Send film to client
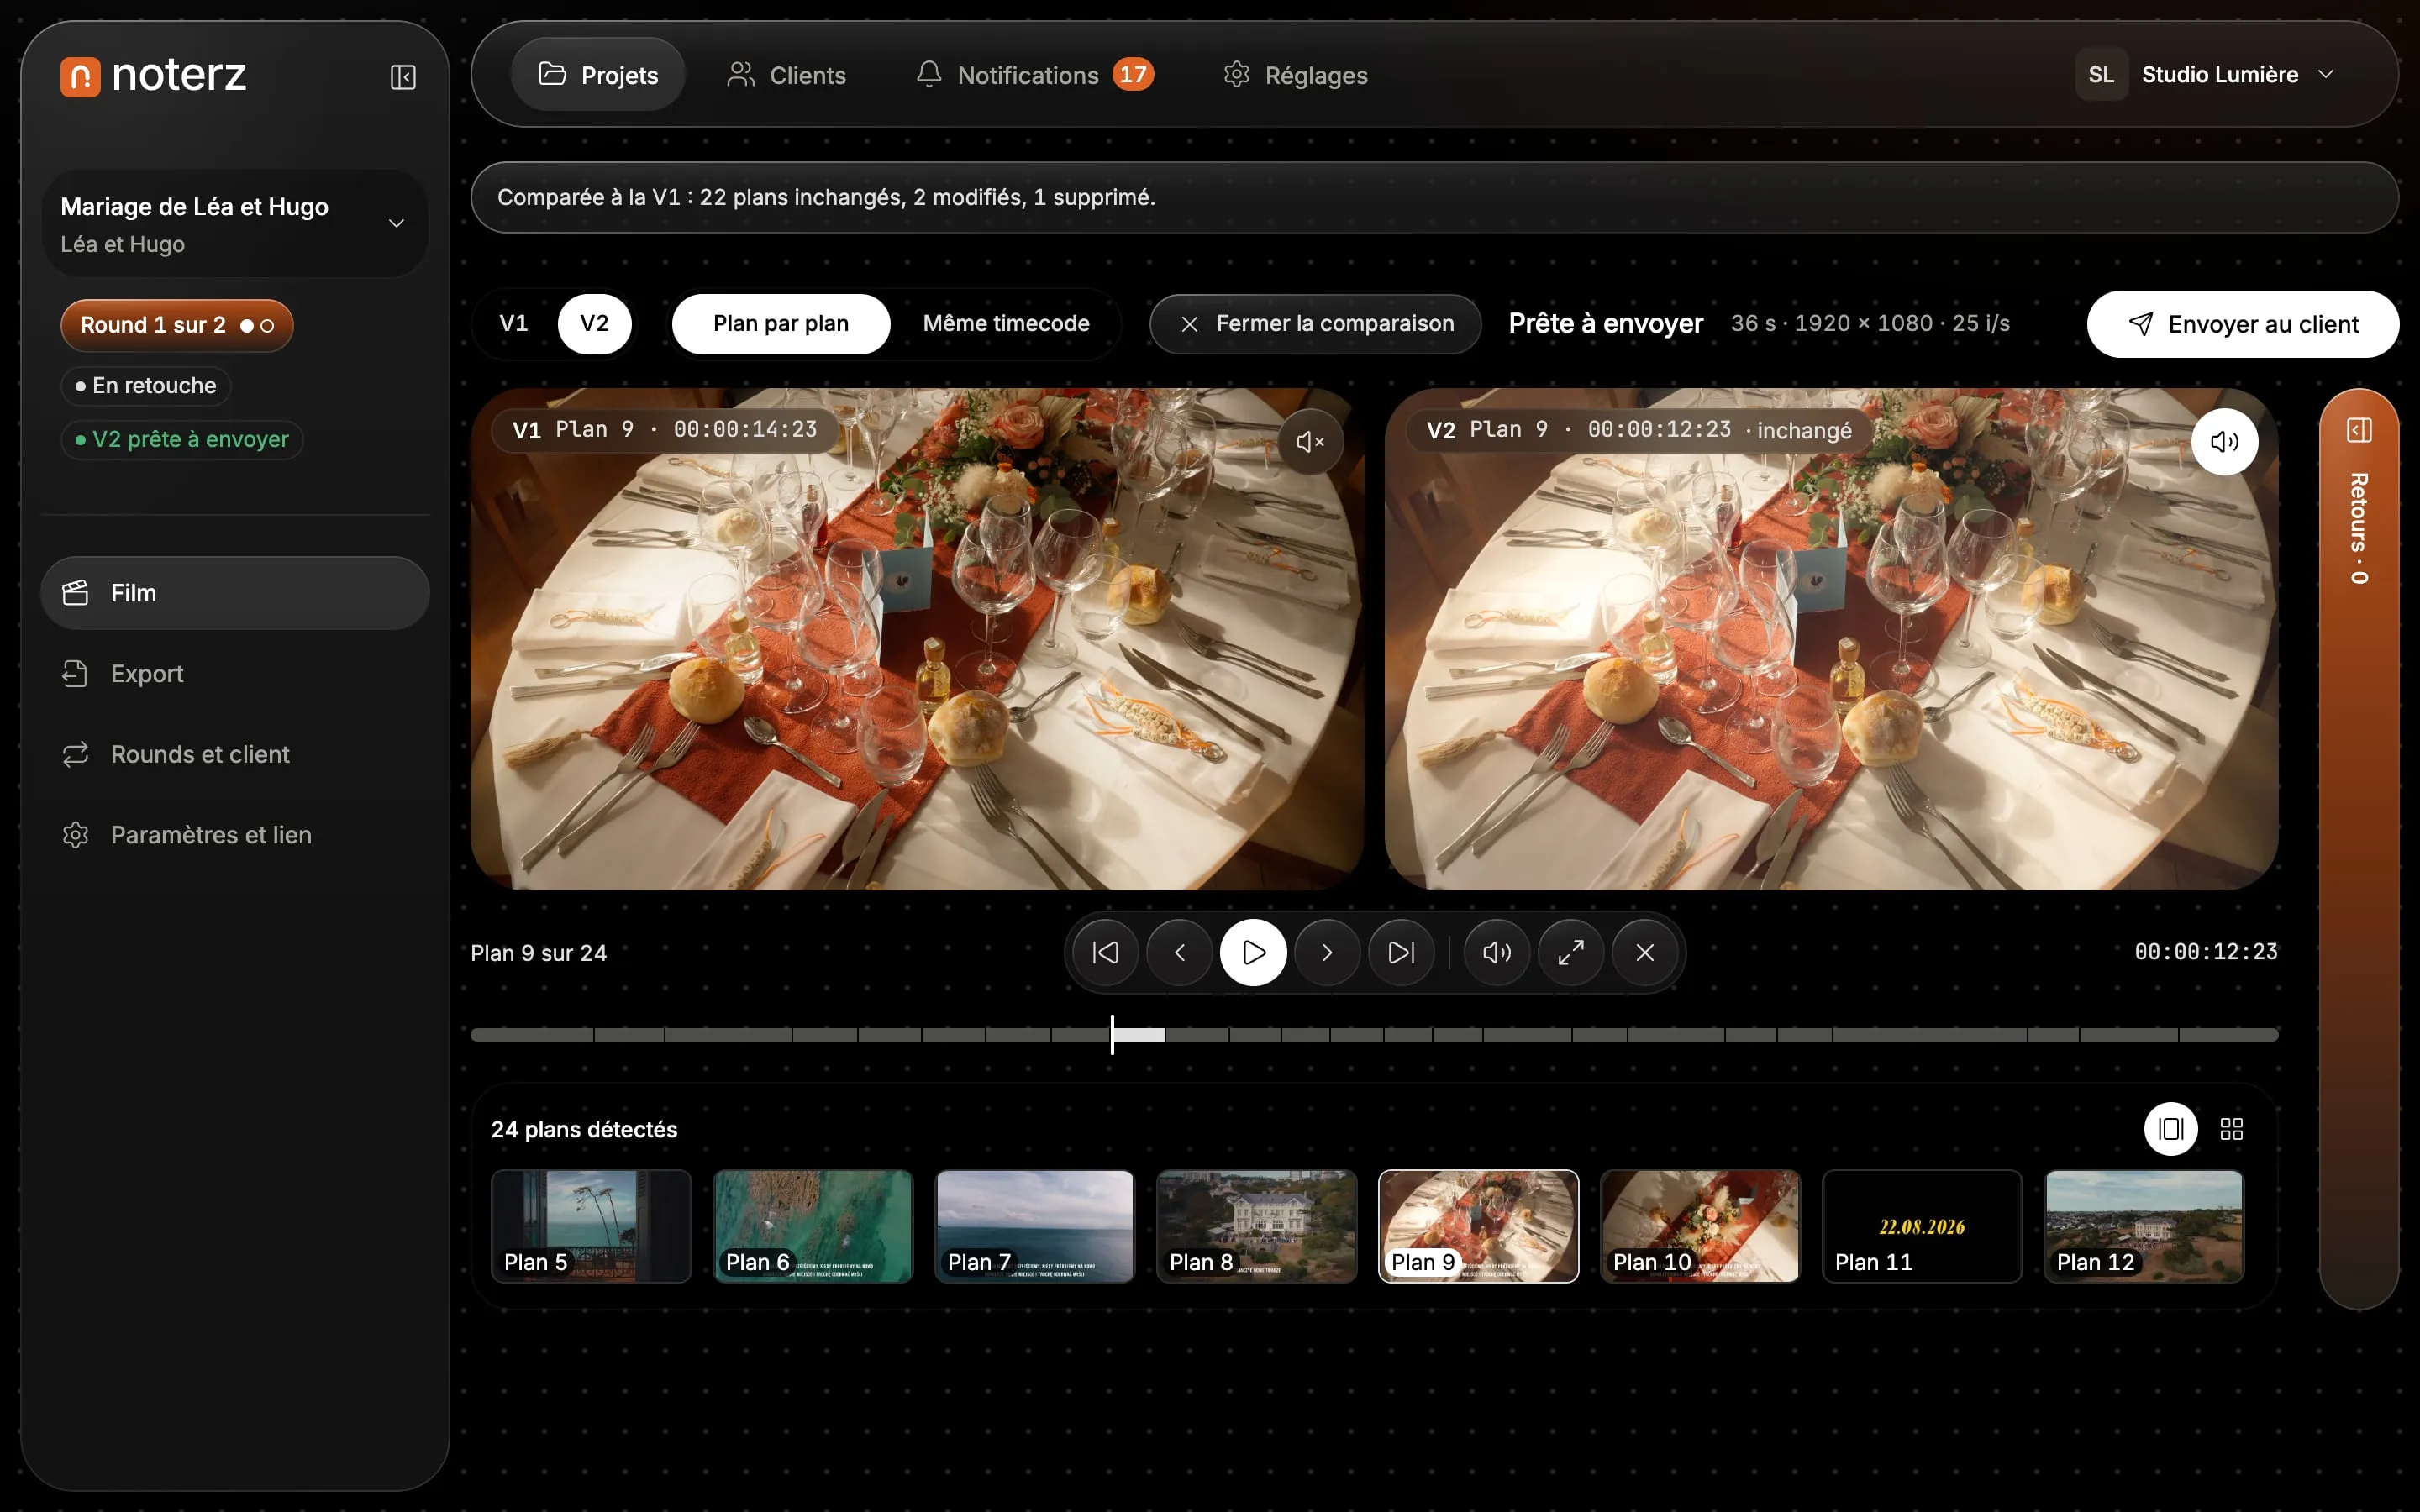Viewport: 2420px width, 1512px height. [x=2243, y=324]
